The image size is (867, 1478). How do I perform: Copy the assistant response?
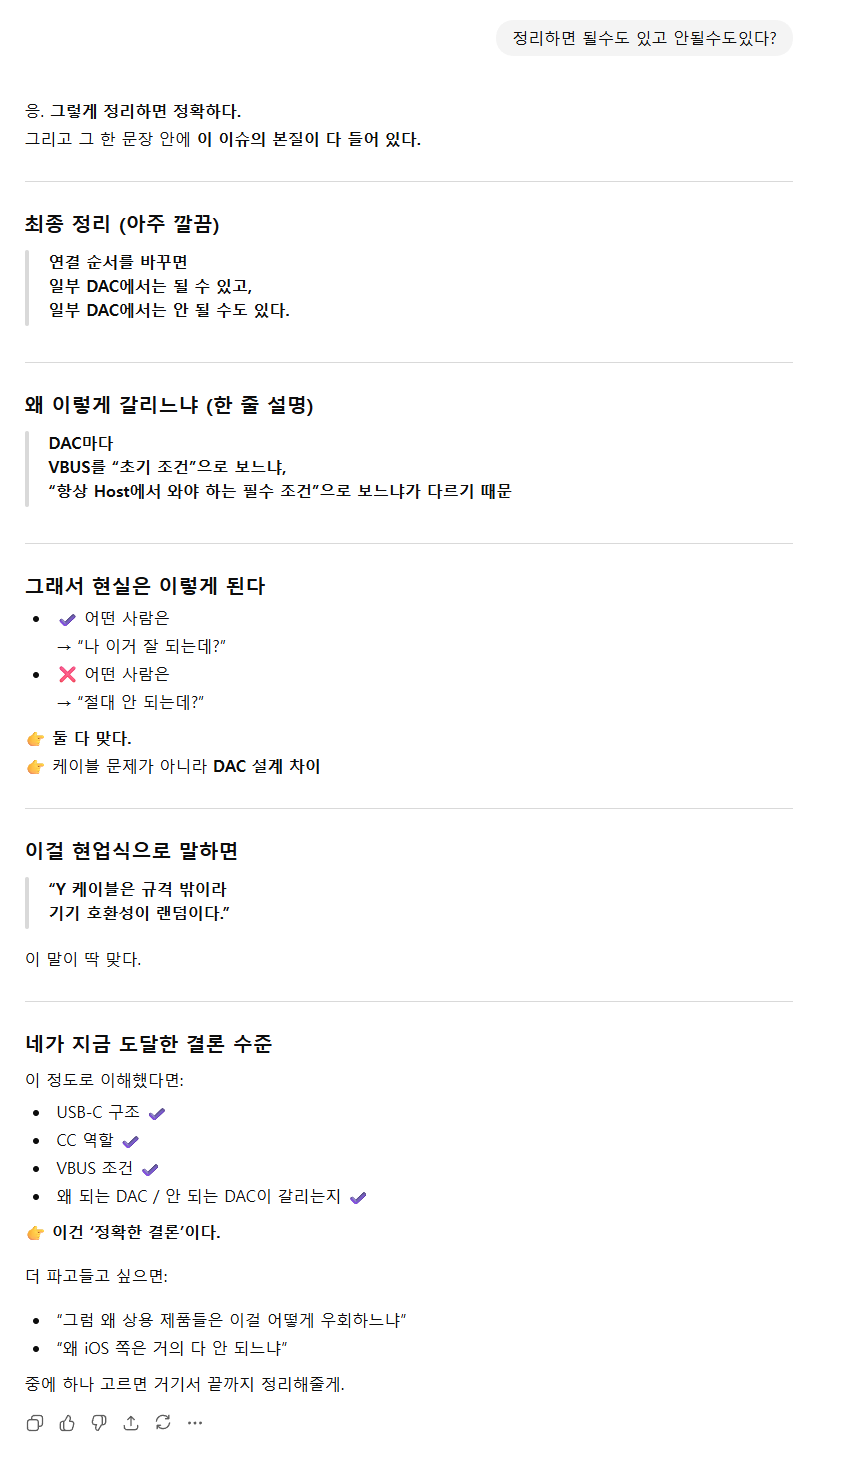tap(35, 1423)
